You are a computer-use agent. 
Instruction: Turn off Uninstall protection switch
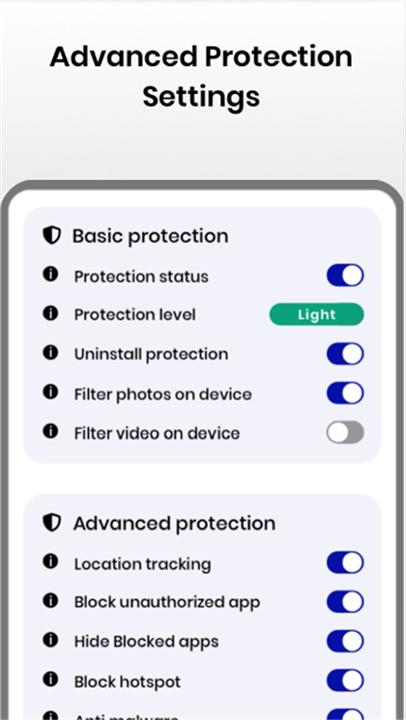tap(345, 354)
